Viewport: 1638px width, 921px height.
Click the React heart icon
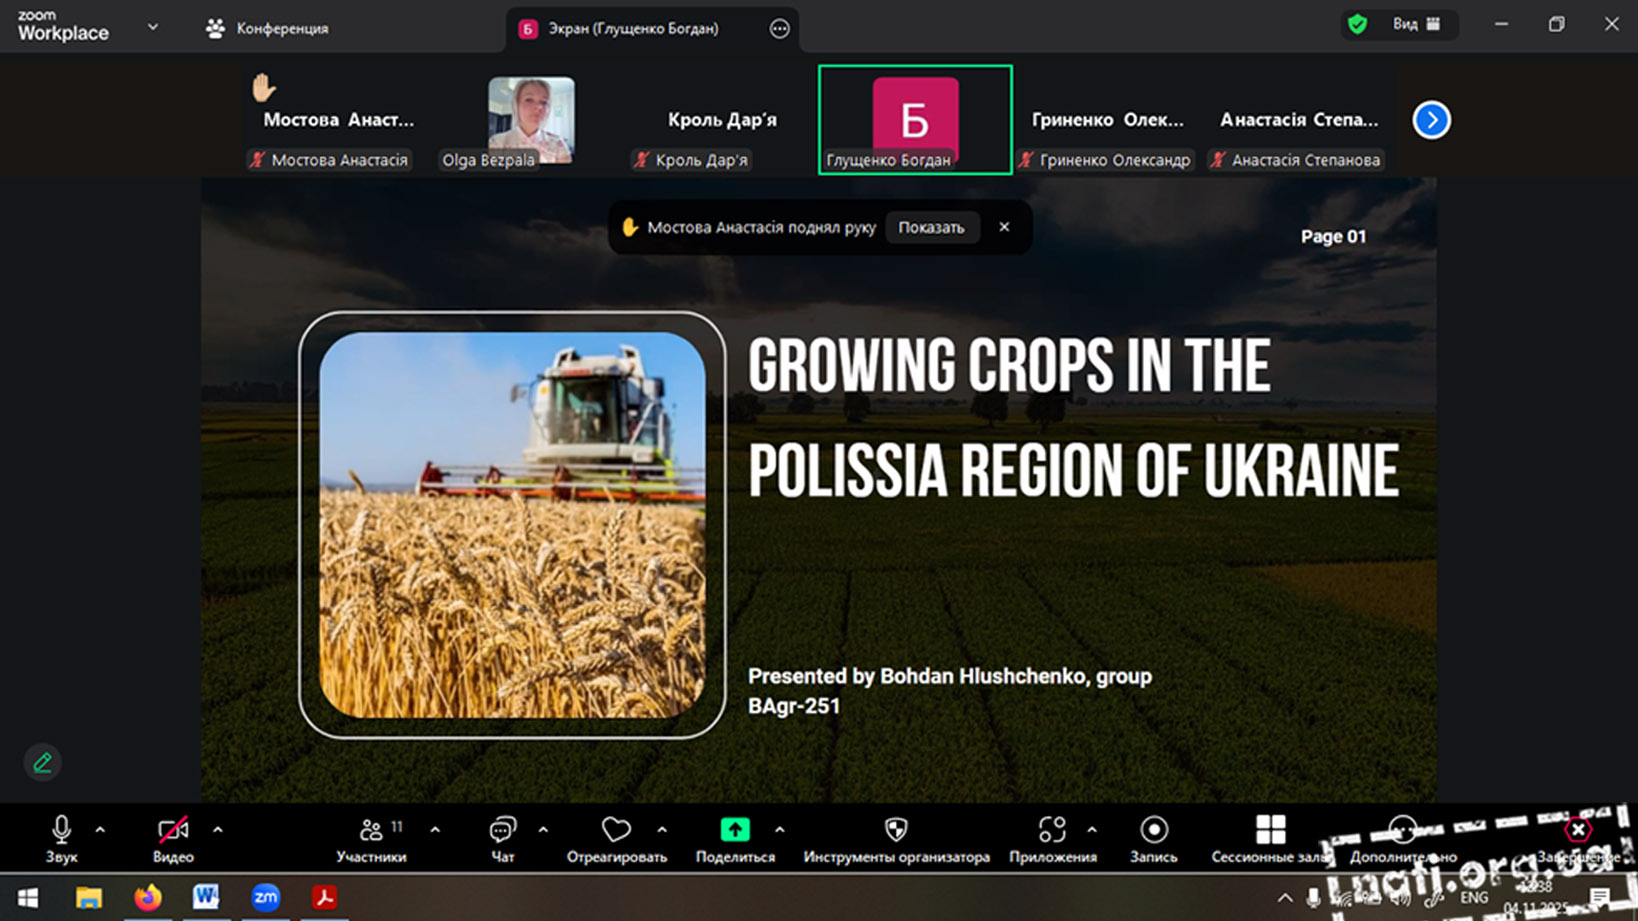click(616, 831)
